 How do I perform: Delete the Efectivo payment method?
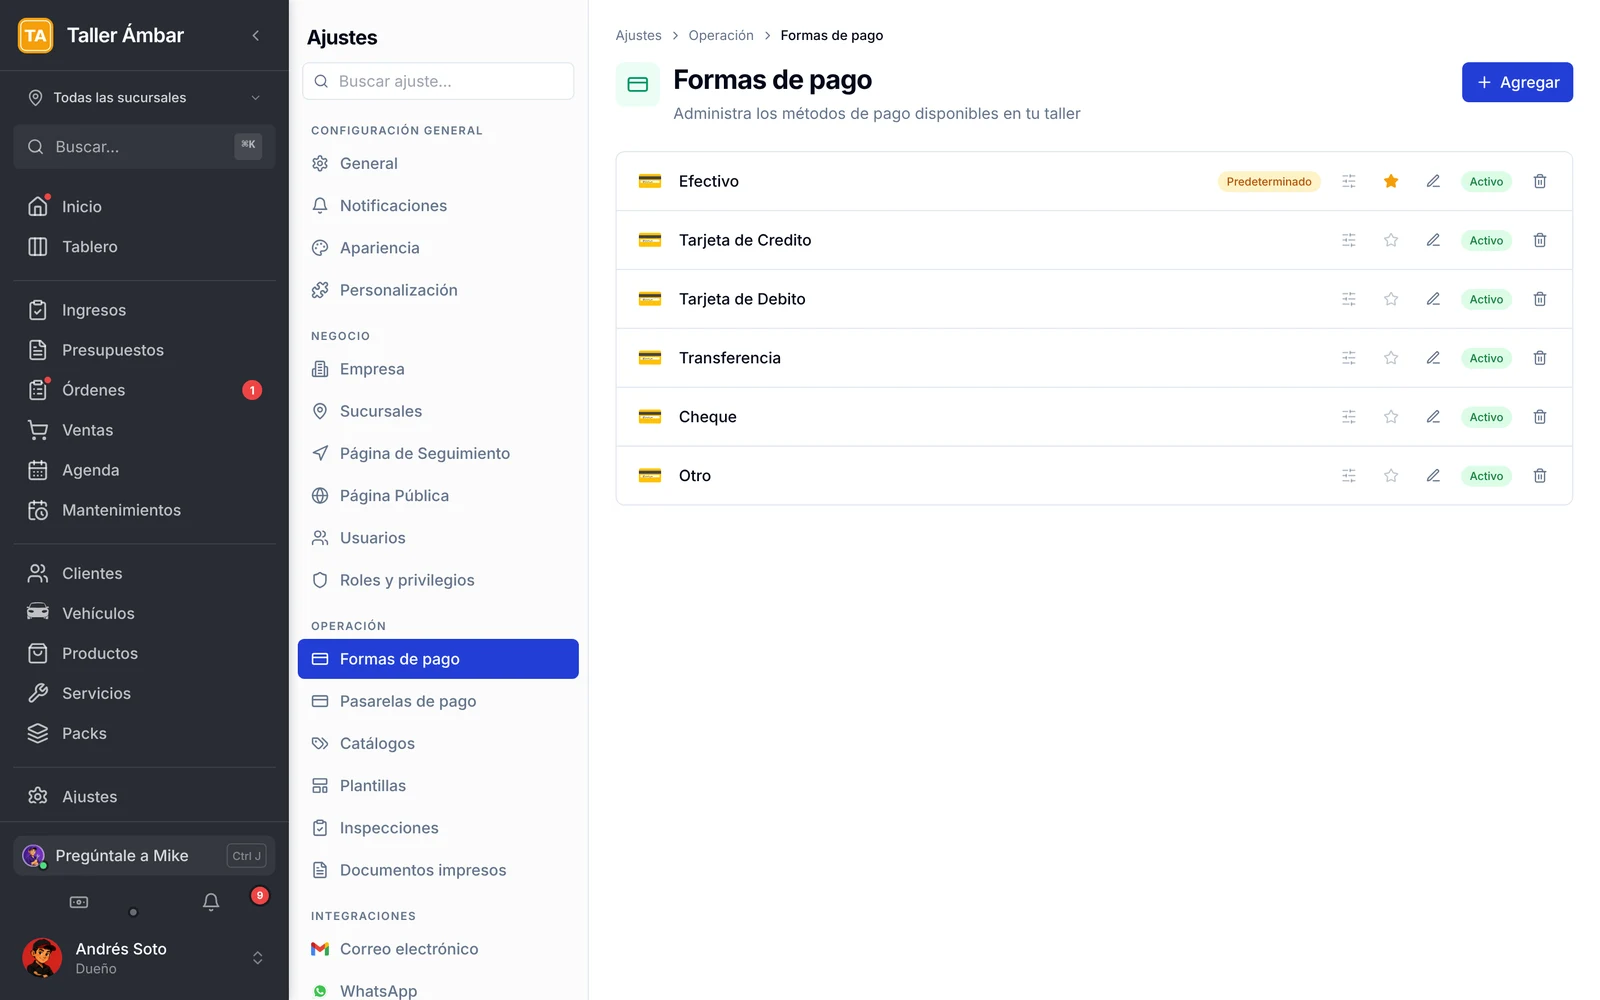(x=1539, y=181)
